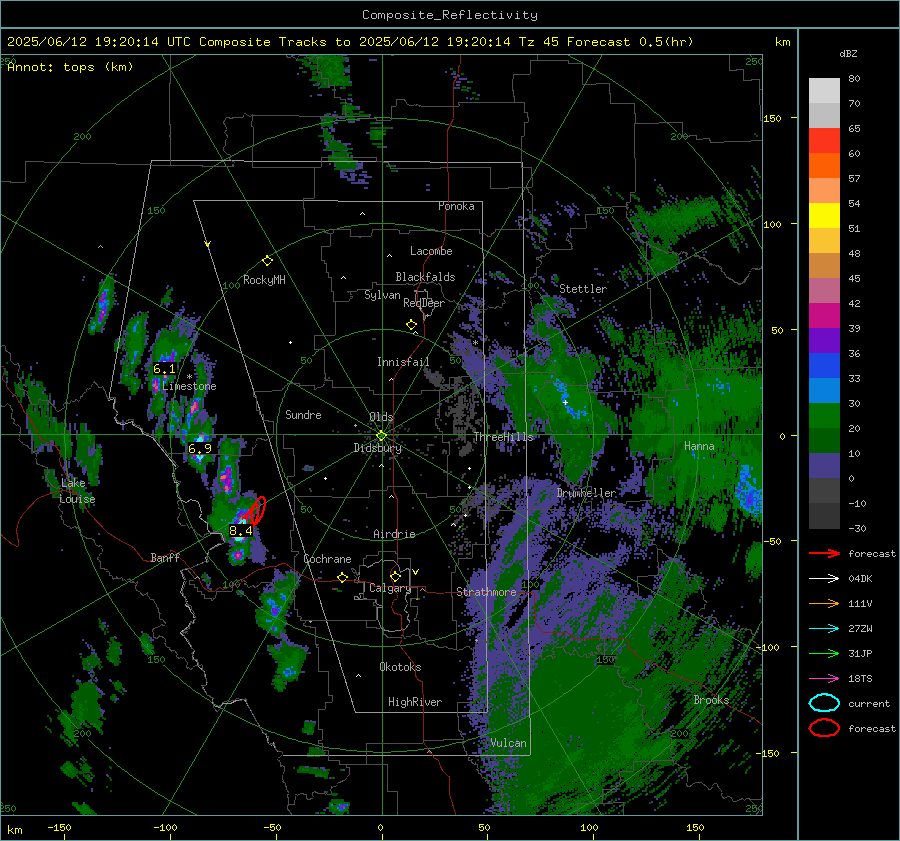
Task: Click the red forecast arrow in legend
Action: 824,553
